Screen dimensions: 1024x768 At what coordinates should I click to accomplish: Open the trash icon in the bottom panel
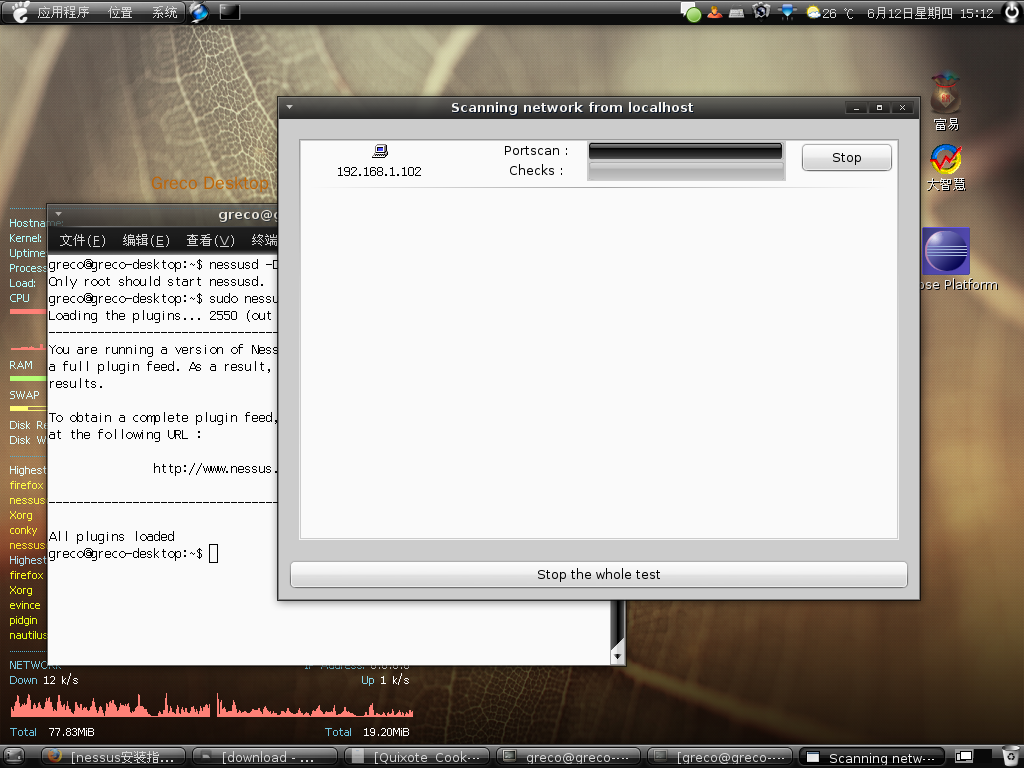[1010, 756]
